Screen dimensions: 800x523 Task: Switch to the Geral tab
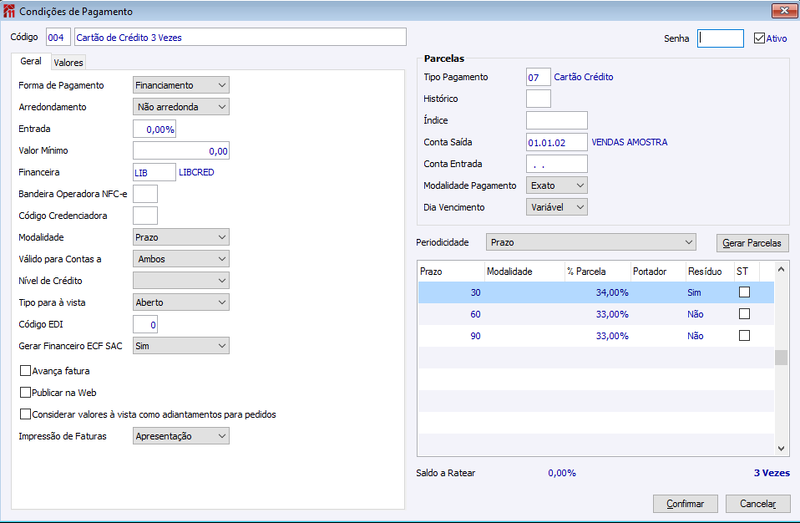(x=31, y=61)
